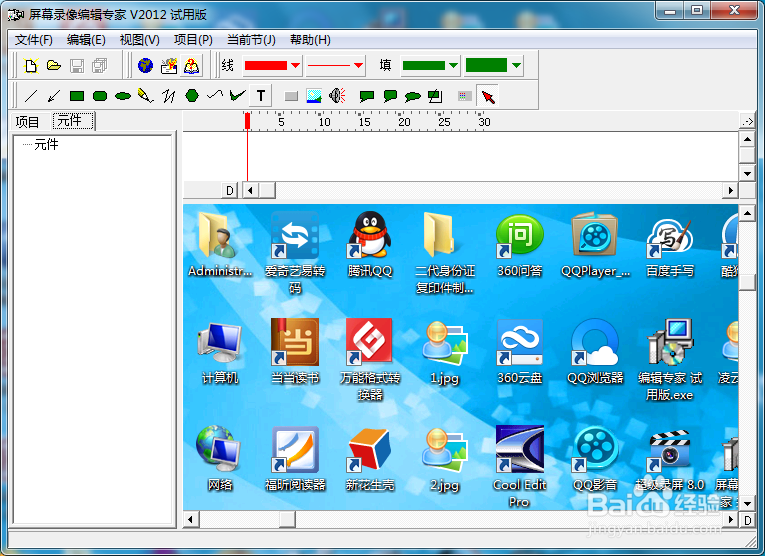The width and height of the screenshot is (765, 556).
Task: Click the timeline ruler at mark 30
Action: [484, 122]
